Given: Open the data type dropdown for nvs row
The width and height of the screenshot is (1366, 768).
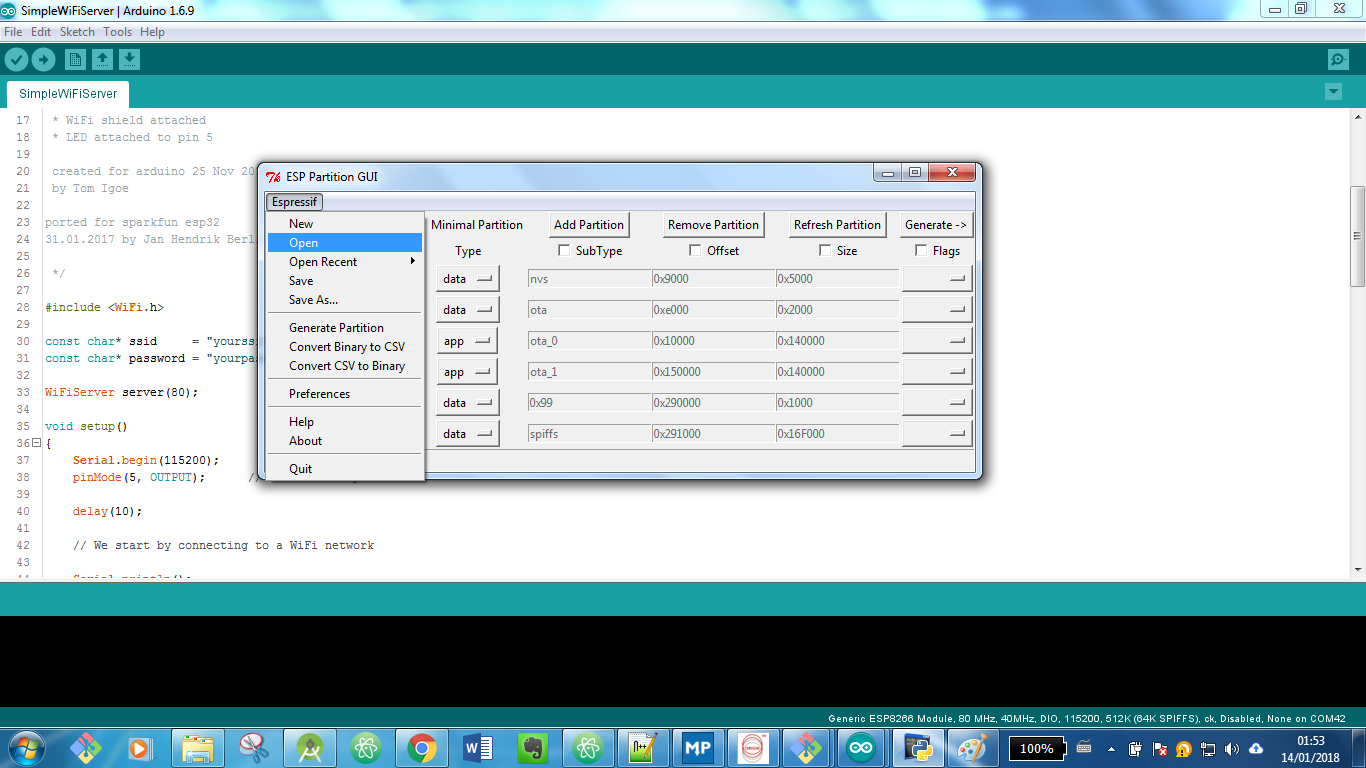Looking at the screenshot, I should click(x=467, y=279).
